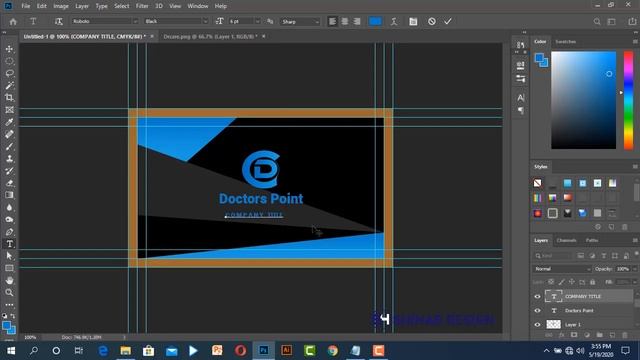Image resolution: width=640 pixels, height=360 pixels.
Task: Open the Opacity dropdown arrow
Action: (x=634, y=269)
